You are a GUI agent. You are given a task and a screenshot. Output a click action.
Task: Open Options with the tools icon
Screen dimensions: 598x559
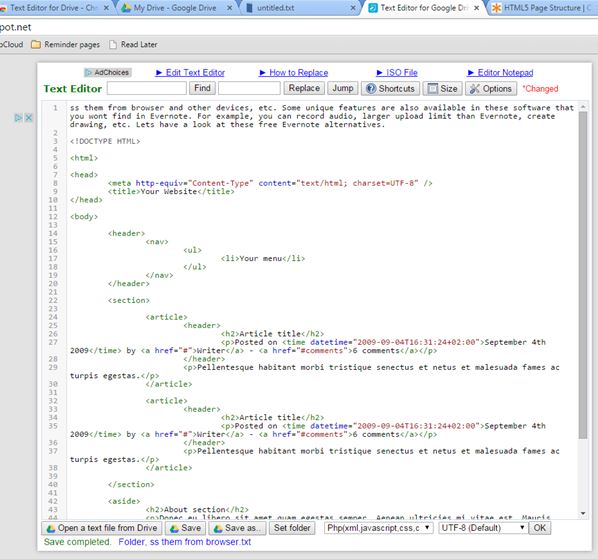click(491, 88)
